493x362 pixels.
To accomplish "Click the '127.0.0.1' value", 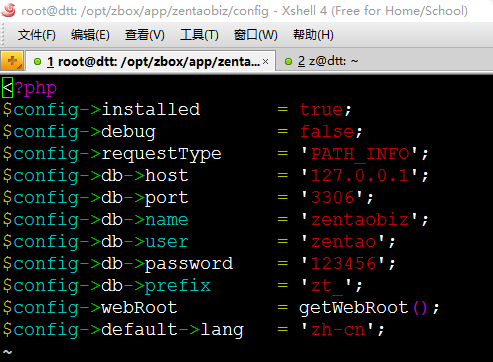I will [x=360, y=175].
